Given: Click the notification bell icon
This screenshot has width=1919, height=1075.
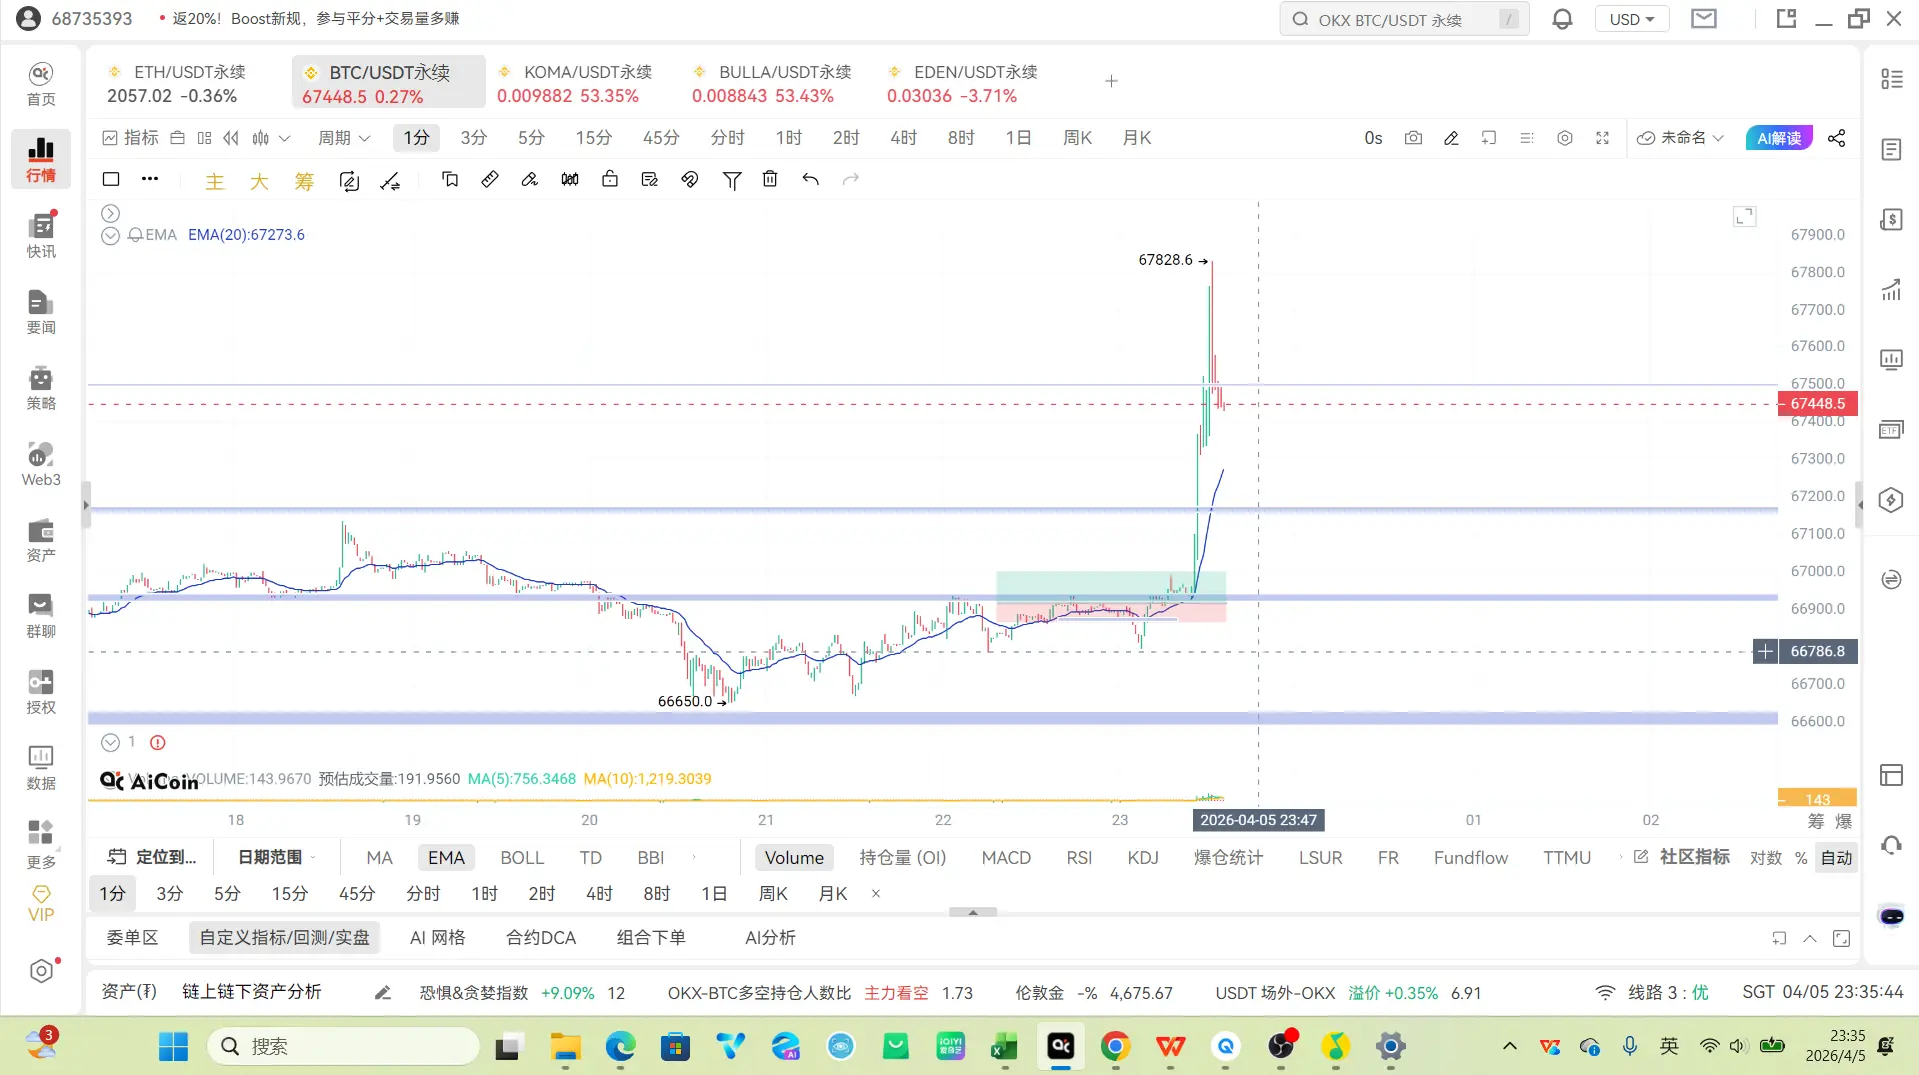Looking at the screenshot, I should click(1562, 19).
